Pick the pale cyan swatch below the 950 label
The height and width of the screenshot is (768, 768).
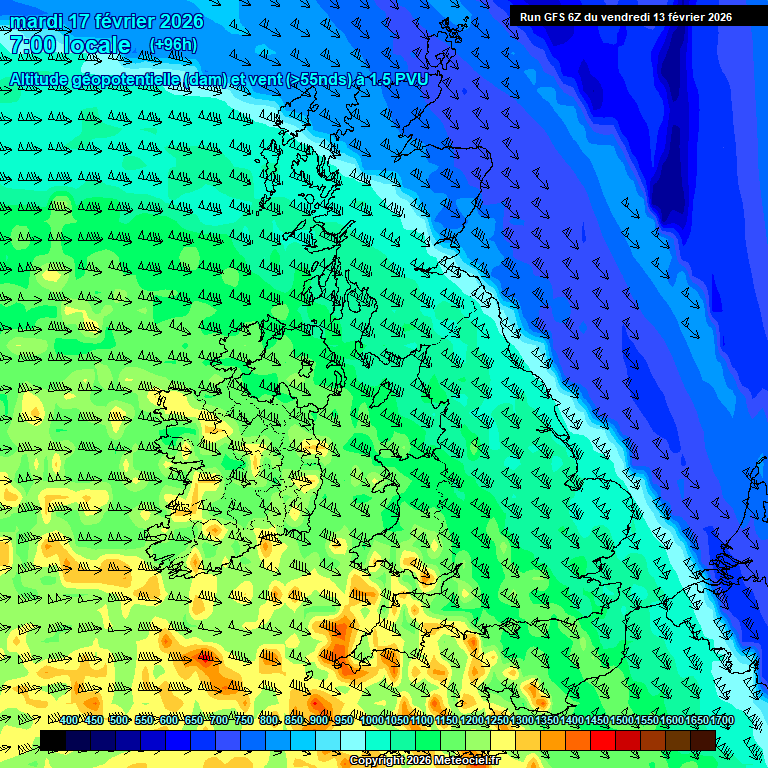[x=353, y=740]
